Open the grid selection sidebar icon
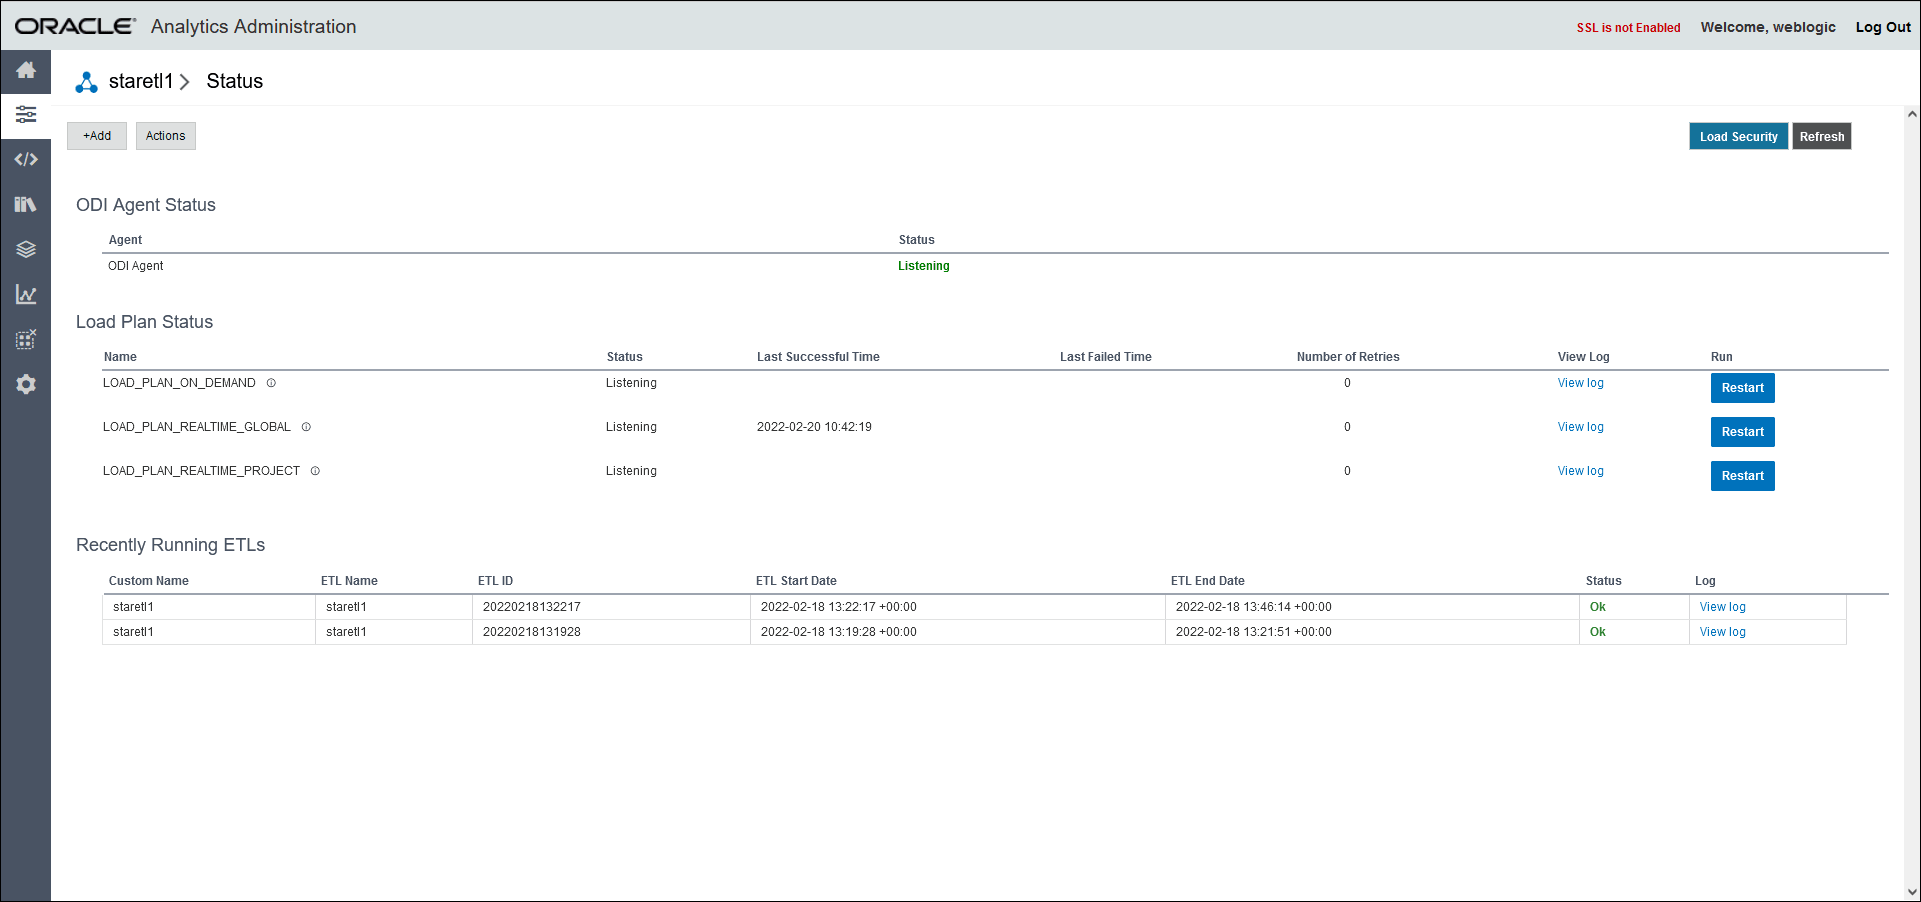This screenshot has height=902, width=1921. (x=26, y=339)
